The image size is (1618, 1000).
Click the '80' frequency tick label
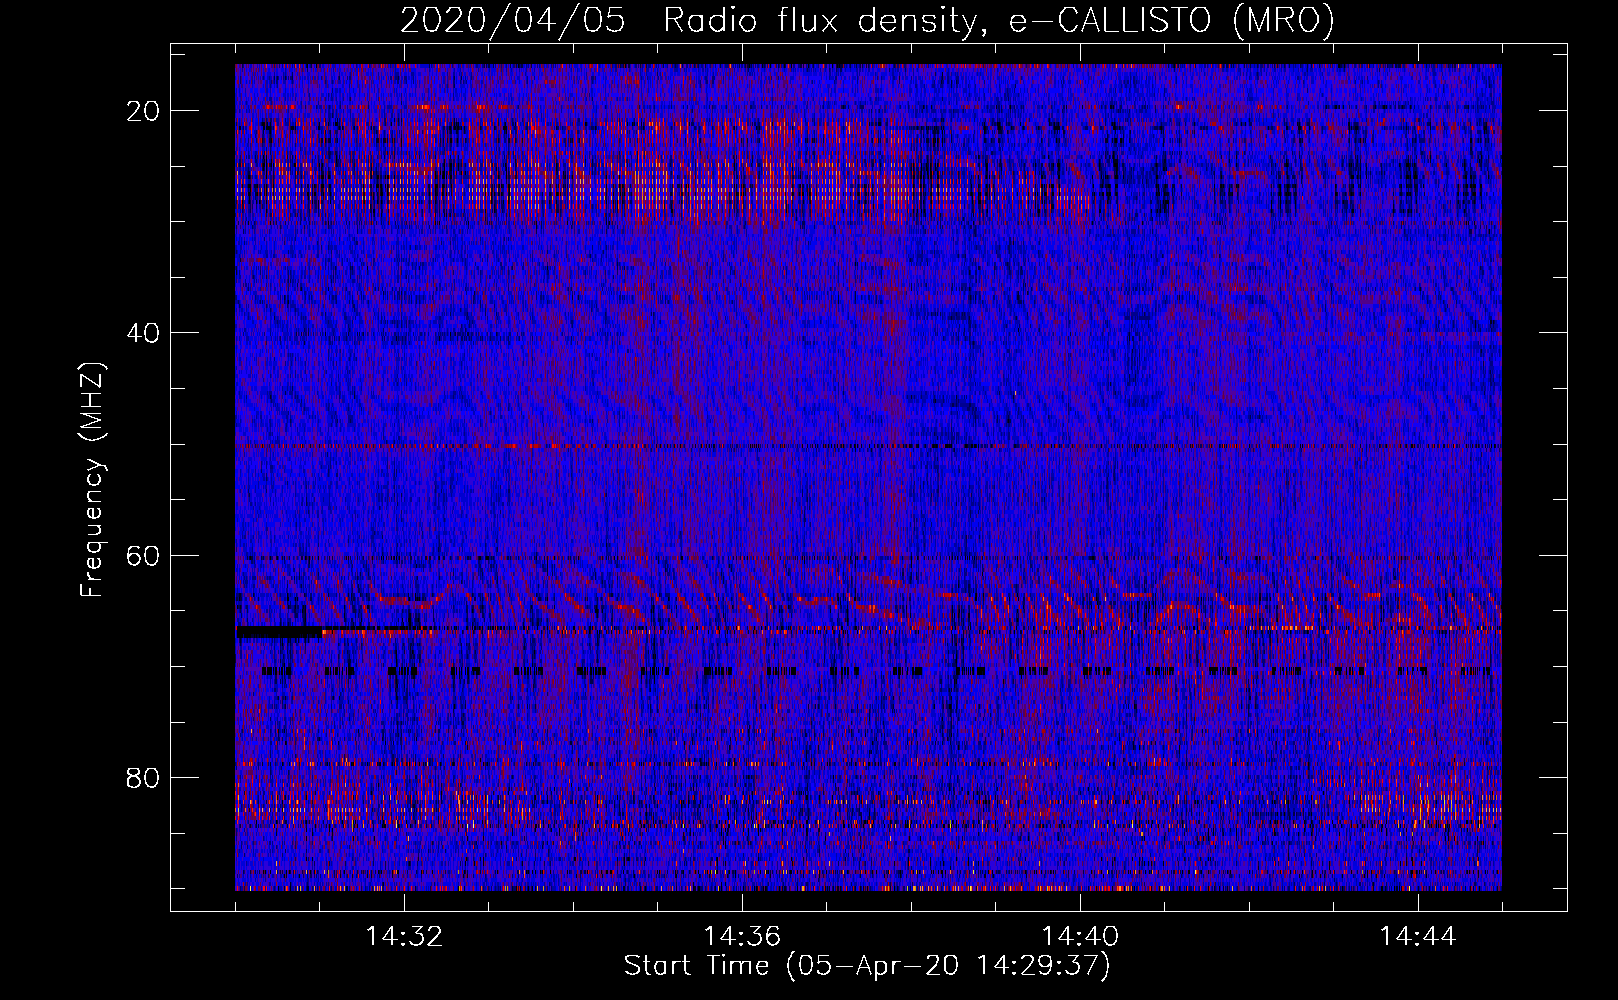click(144, 777)
